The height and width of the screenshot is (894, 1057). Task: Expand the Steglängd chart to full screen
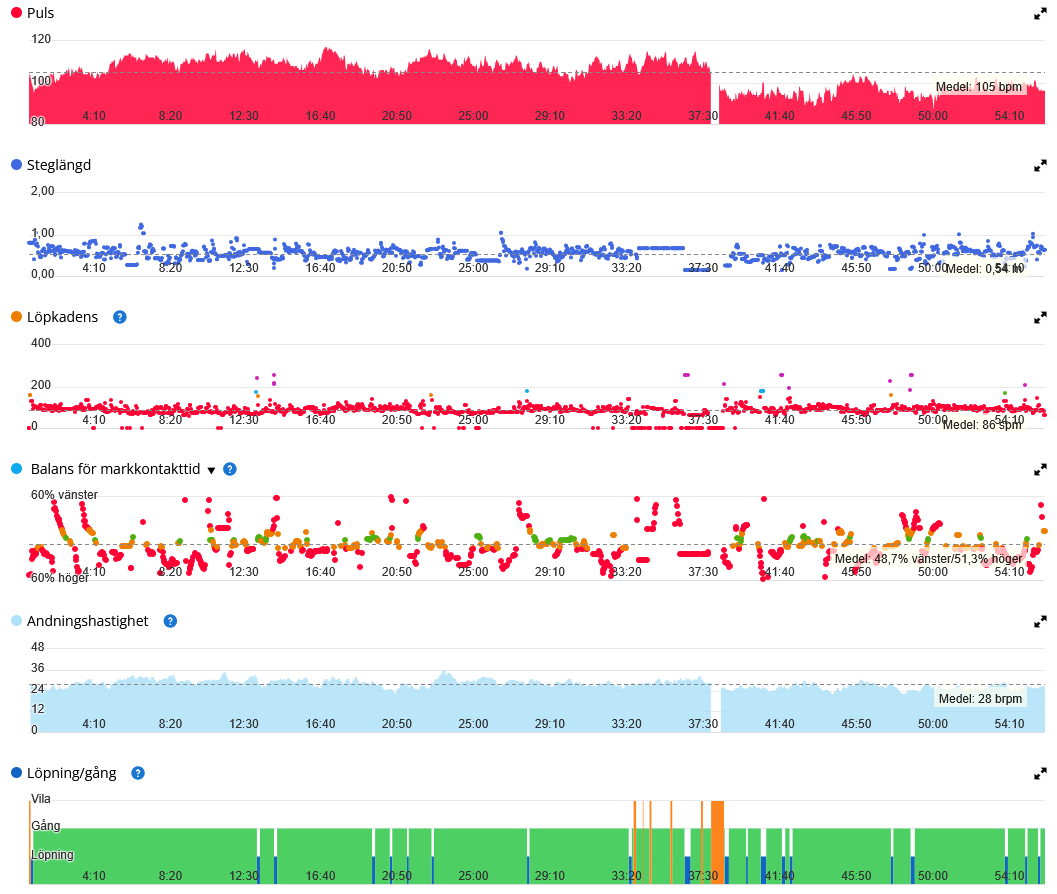1040,165
